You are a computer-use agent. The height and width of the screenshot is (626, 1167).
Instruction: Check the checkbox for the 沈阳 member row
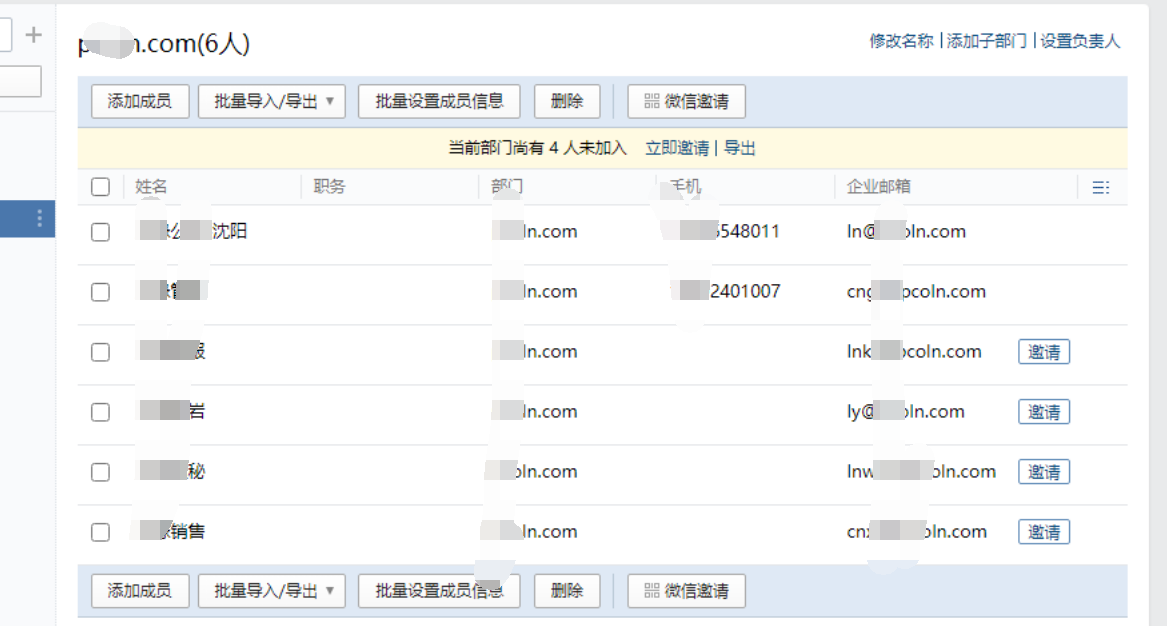(x=100, y=231)
